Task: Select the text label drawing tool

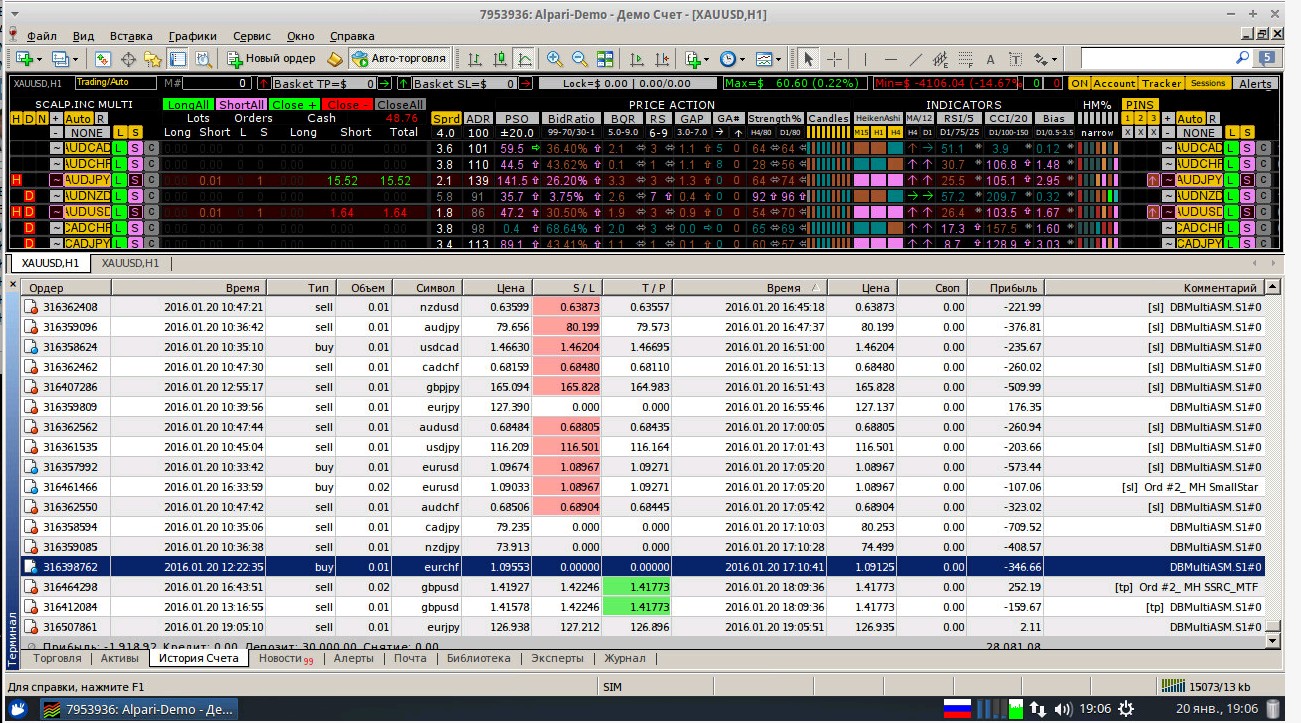Action: [x=991, y=59]
